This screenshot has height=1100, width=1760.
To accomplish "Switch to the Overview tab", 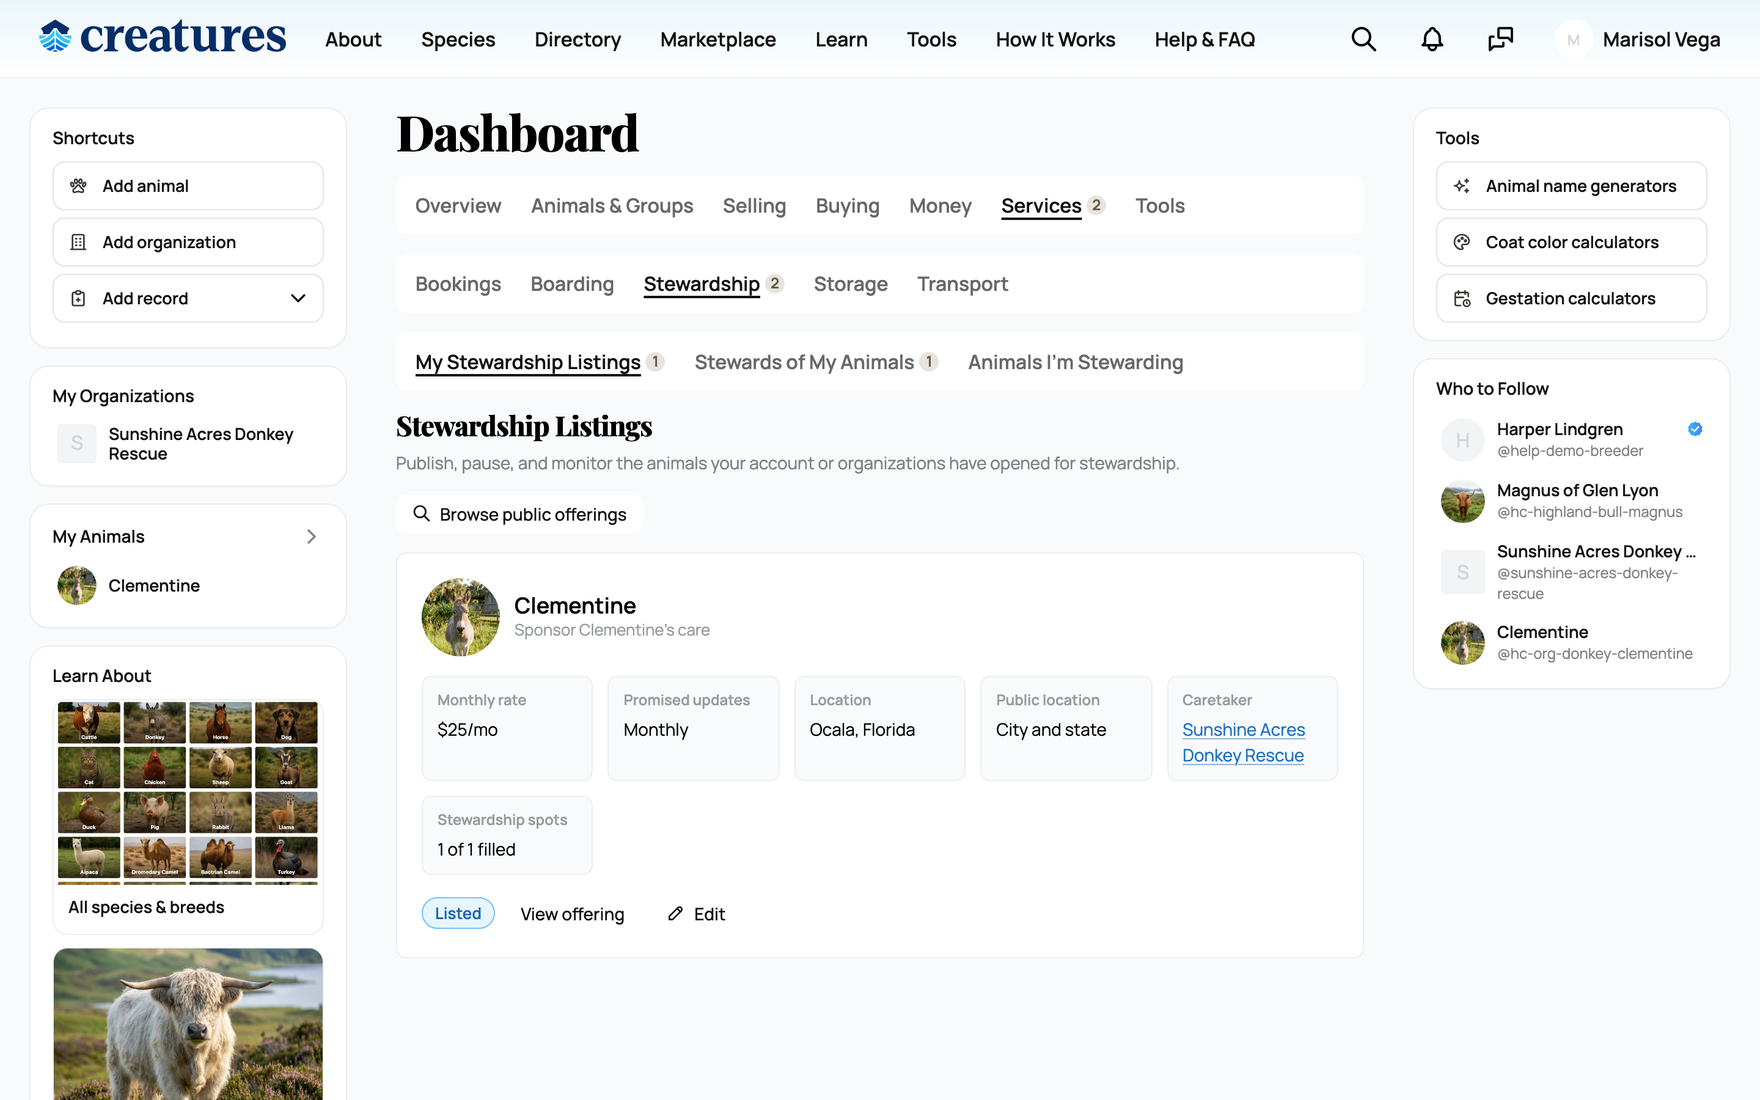I will click(x=458, y=206).
